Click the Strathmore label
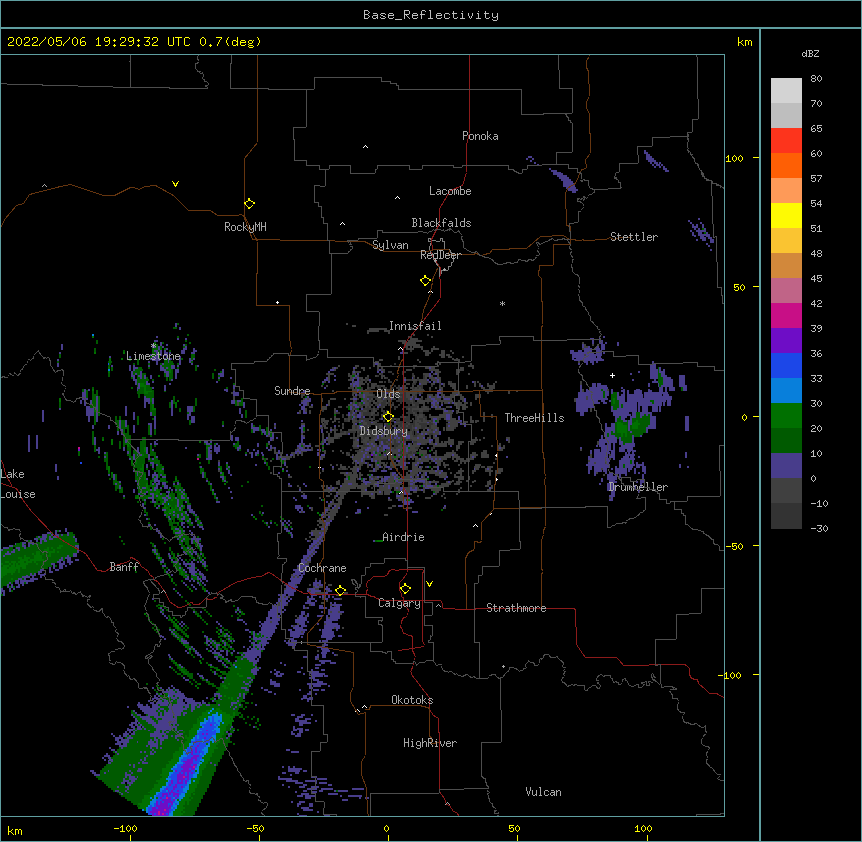Screen dimensions: 862x842 (x=516, y=608)
